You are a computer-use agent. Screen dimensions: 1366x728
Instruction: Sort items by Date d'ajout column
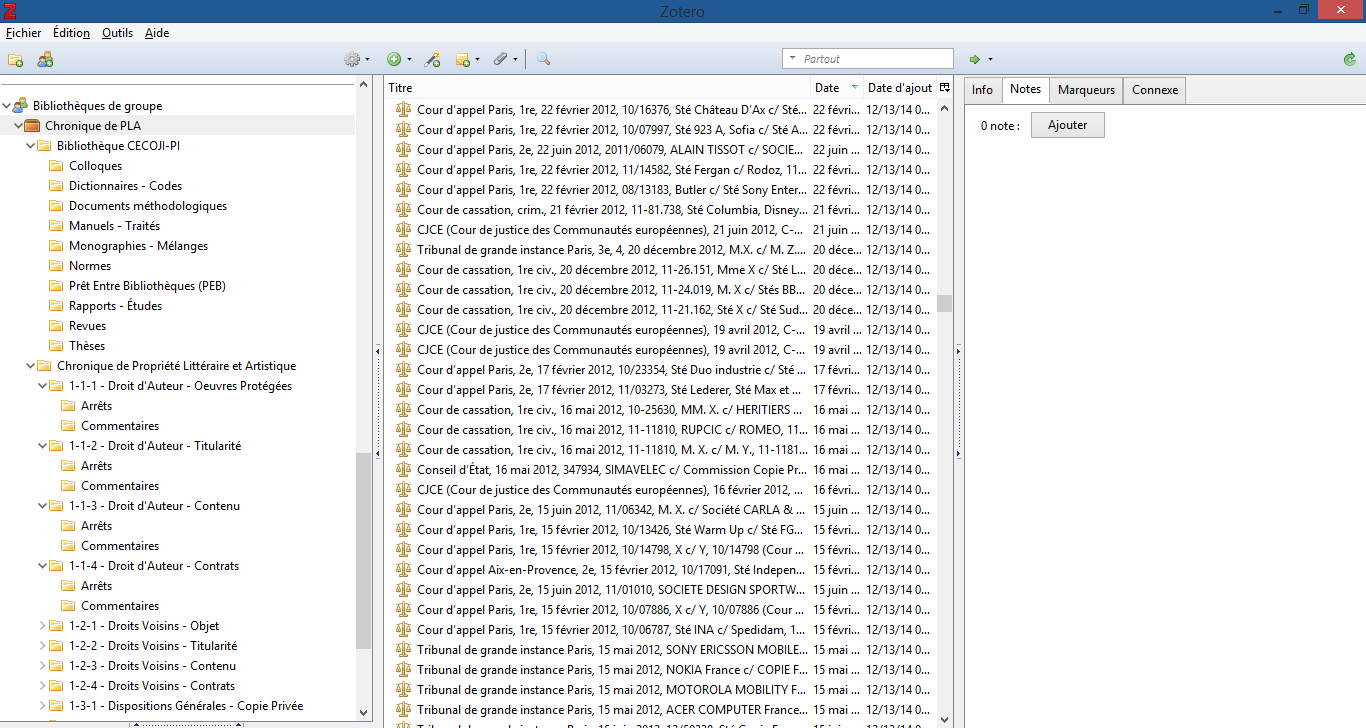click(898, 88)
